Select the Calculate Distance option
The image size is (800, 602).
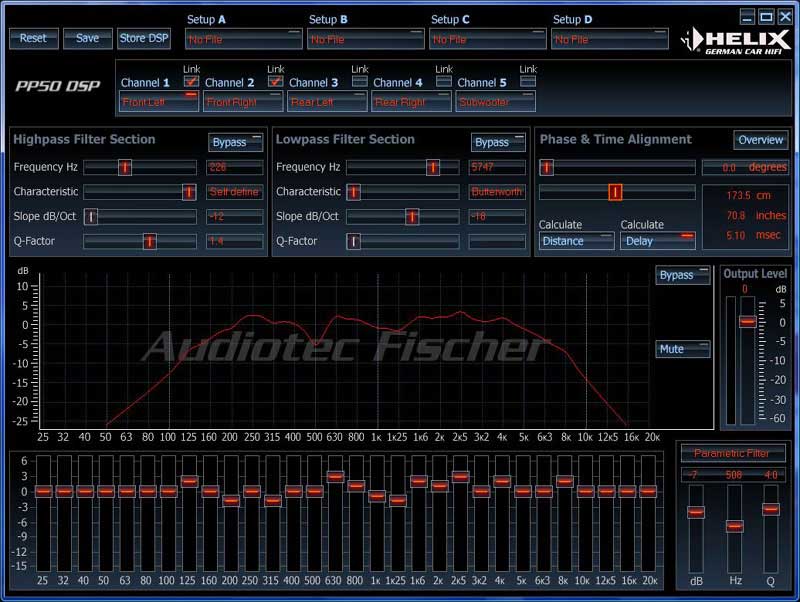coord(577,241)
